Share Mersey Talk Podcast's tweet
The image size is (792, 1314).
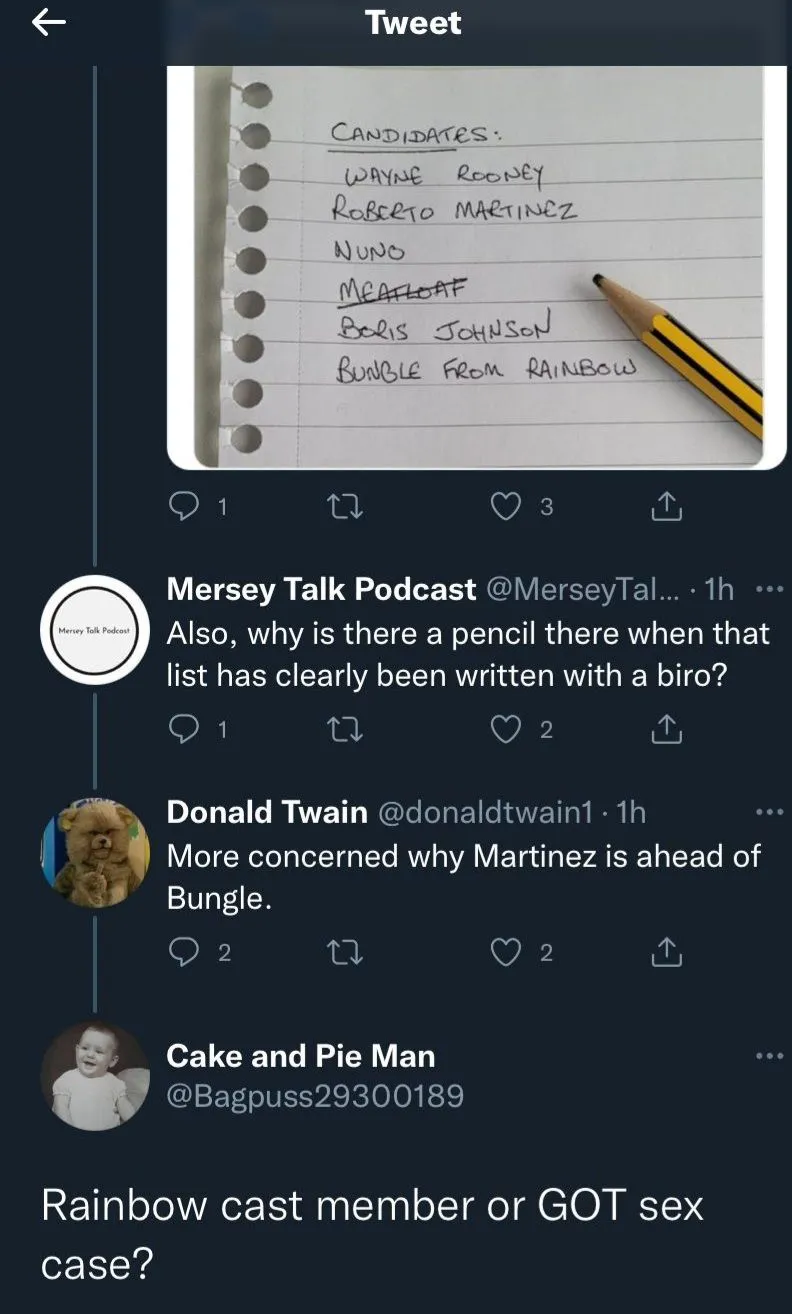[666, 731]
